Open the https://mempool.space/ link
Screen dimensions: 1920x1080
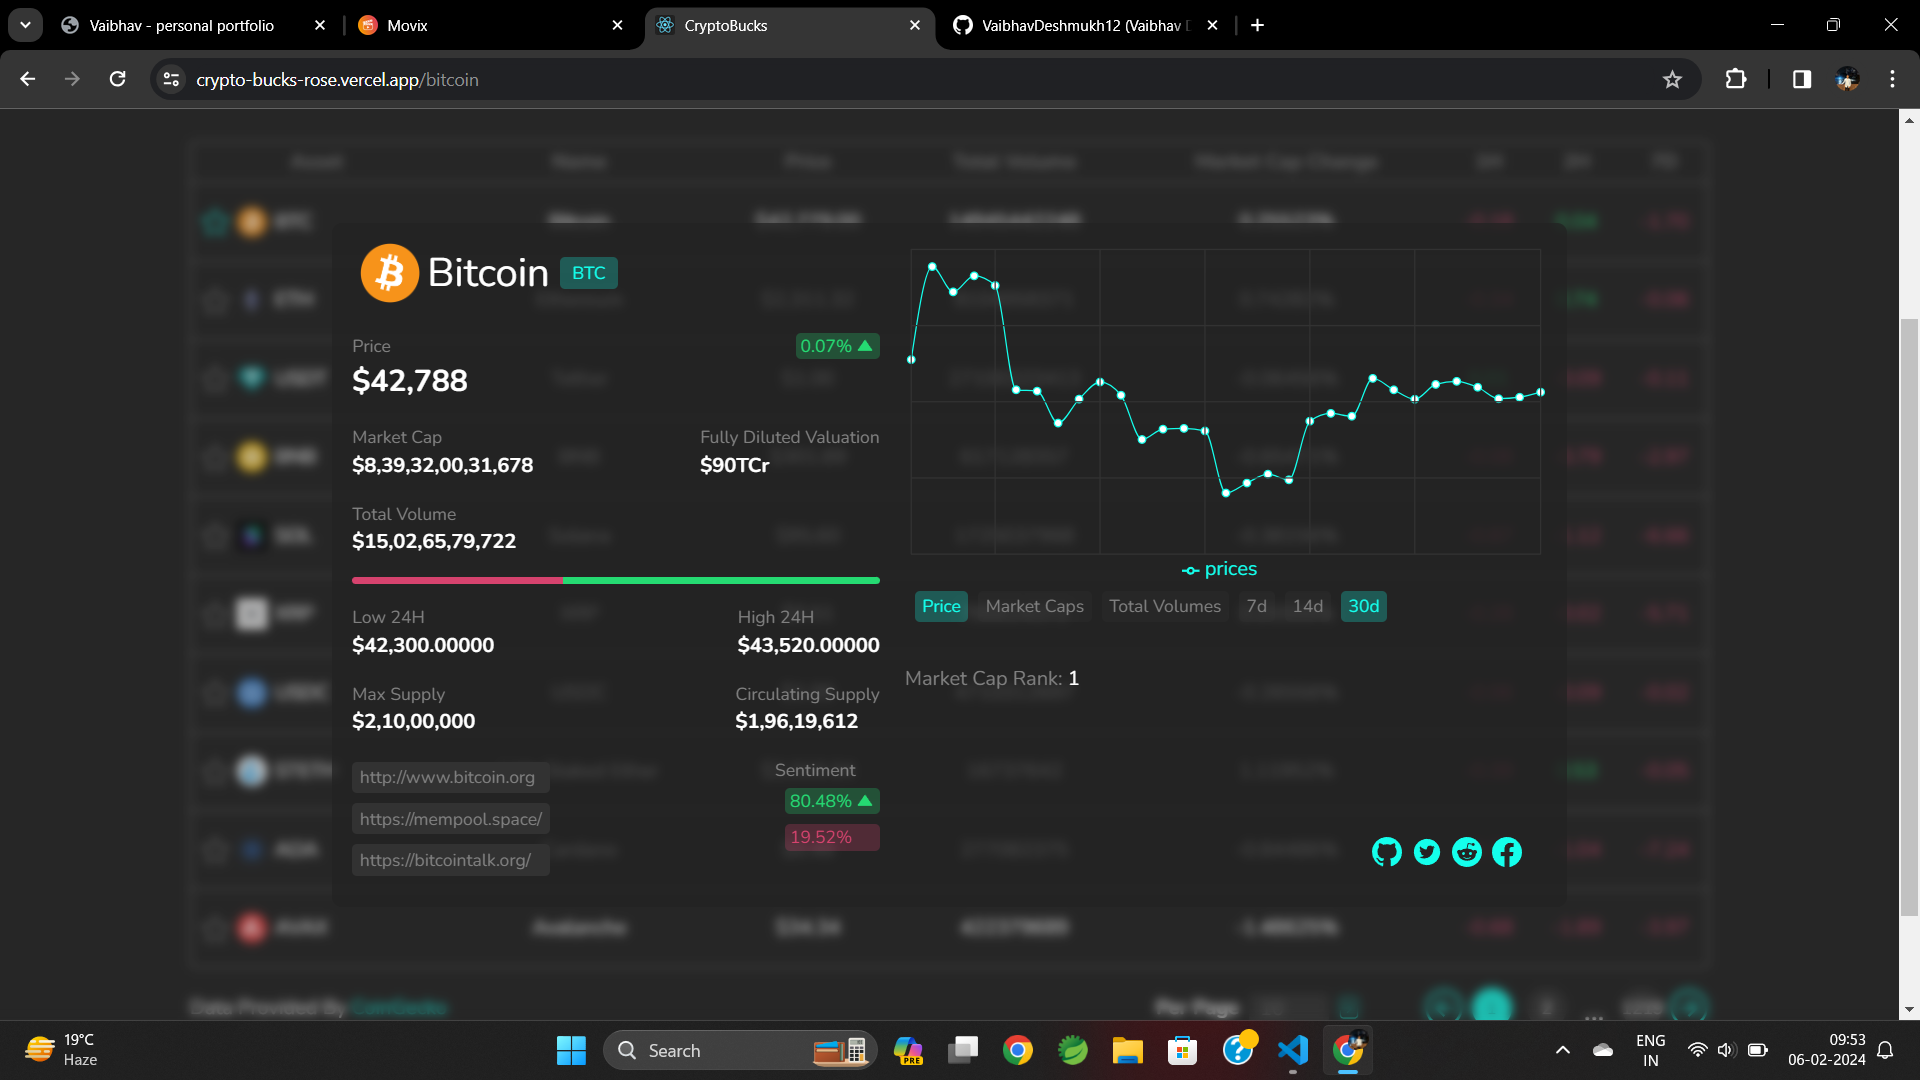click(451, 819)
